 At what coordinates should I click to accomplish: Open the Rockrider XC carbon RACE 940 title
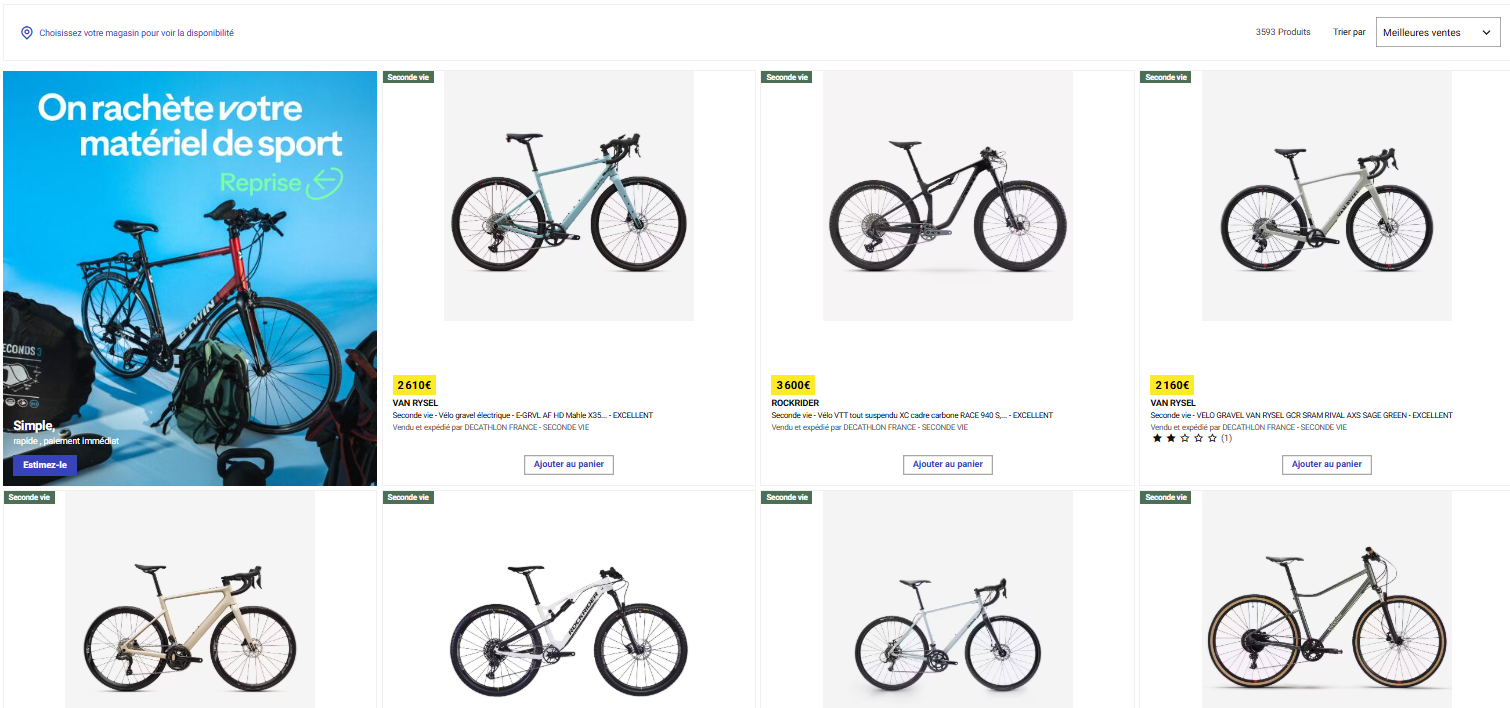[911, 415]
